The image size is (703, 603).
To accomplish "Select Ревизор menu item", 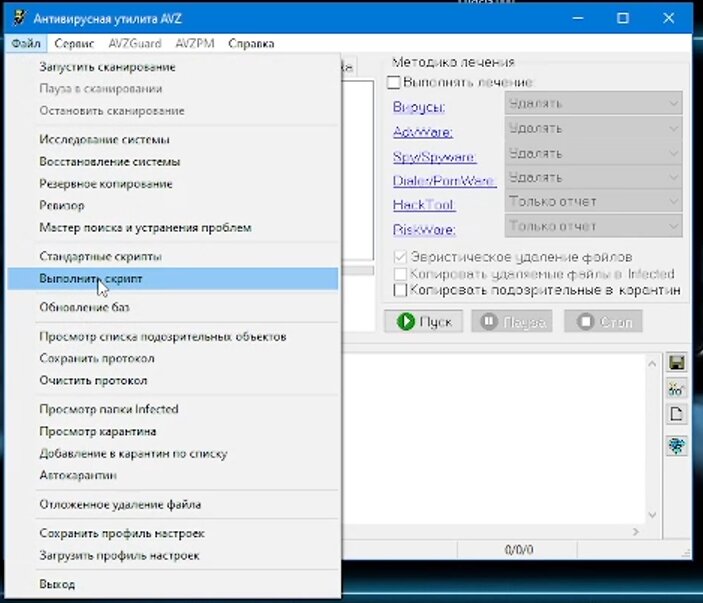I will pos(173,206).
